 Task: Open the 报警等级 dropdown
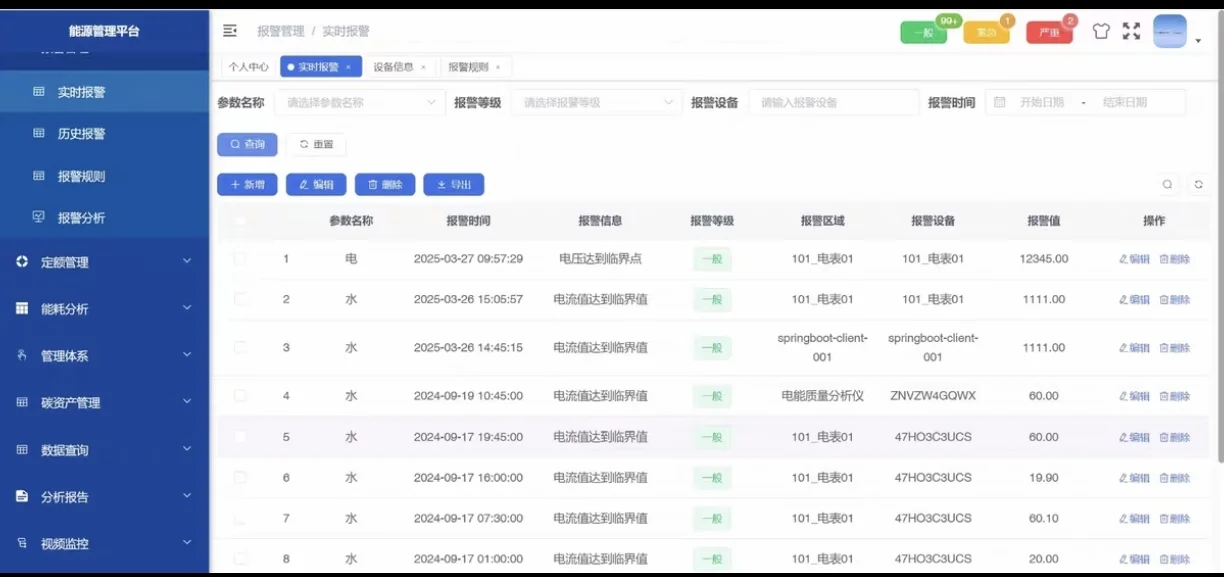595,102
